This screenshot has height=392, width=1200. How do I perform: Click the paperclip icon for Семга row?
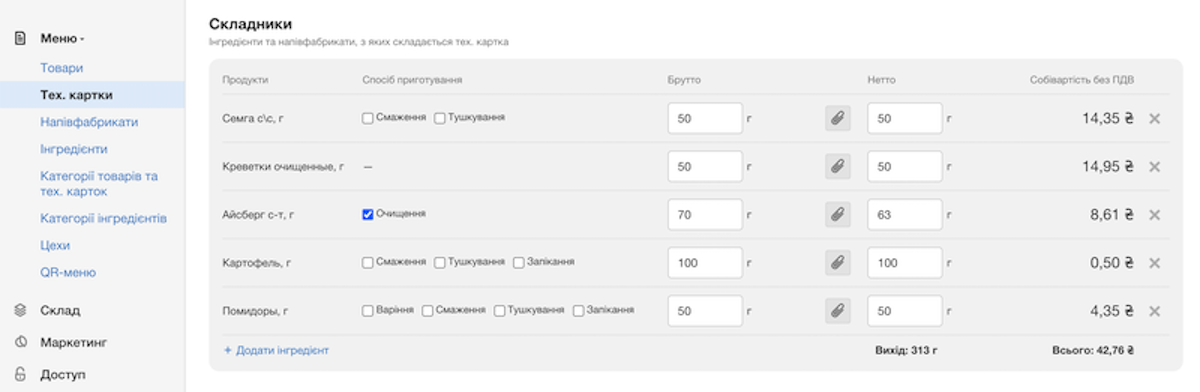pyautogui.click(x=837, y=118)
